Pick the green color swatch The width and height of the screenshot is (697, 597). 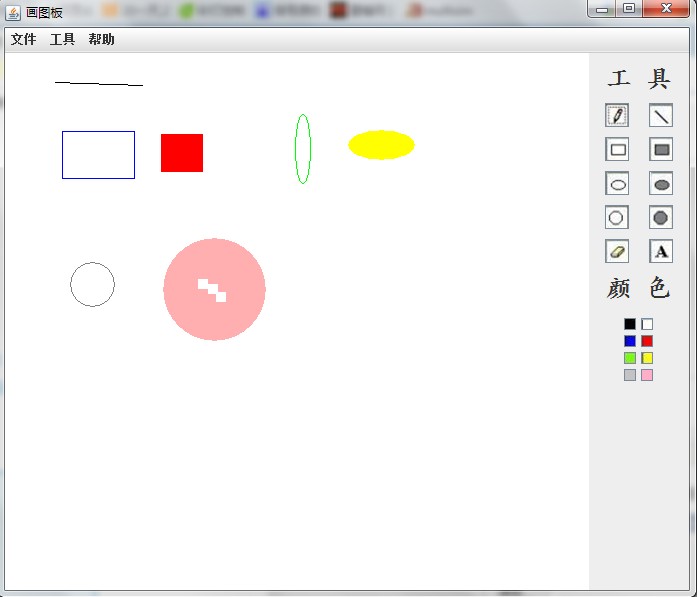(630, 358)
